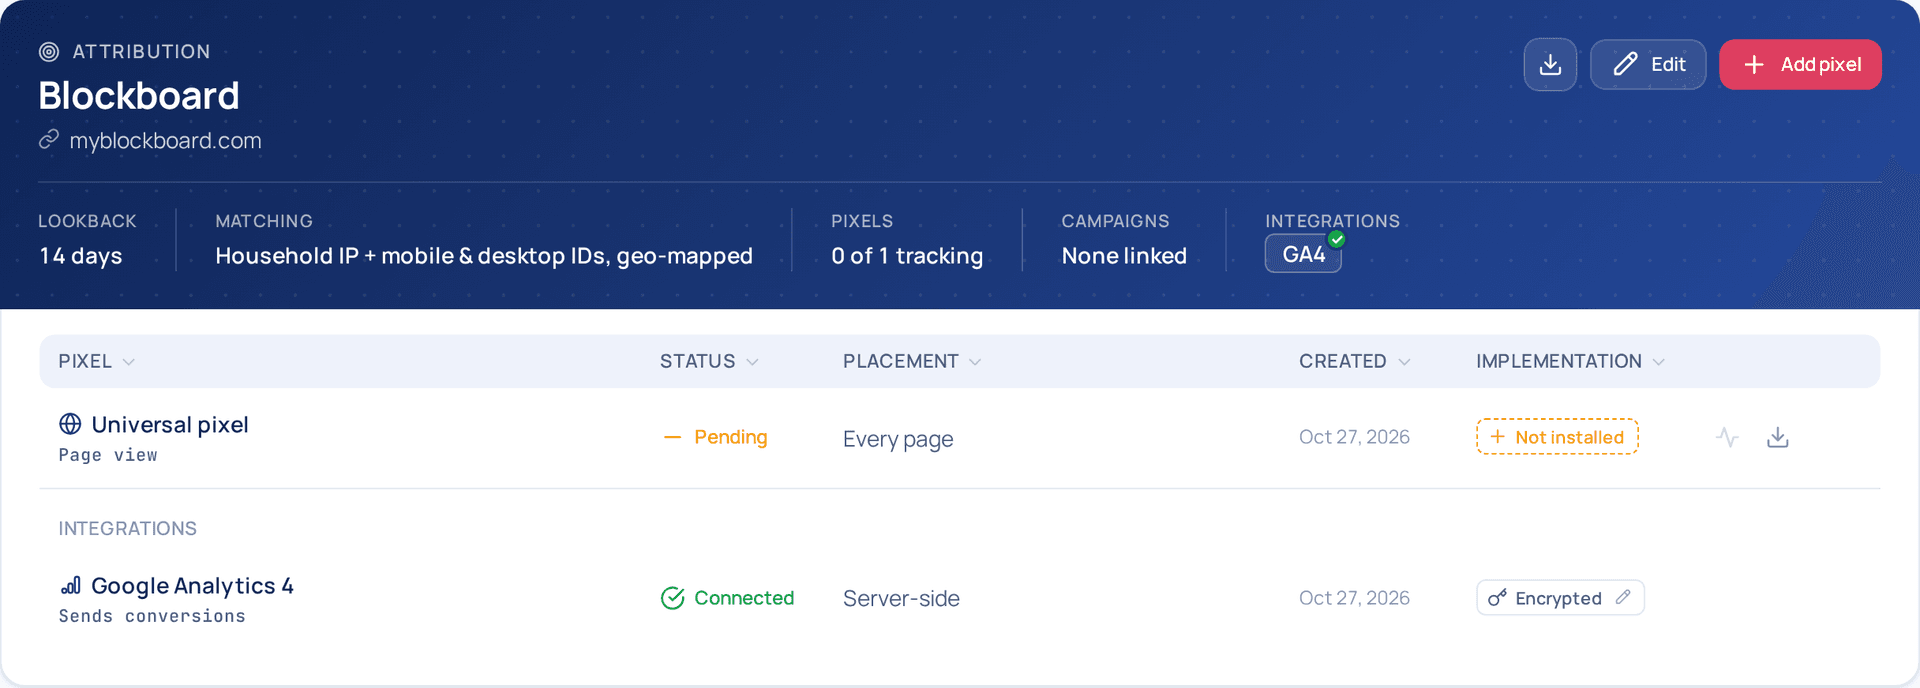Sort by the IMPLEMENTATION column chevron

coord(1658,362)
